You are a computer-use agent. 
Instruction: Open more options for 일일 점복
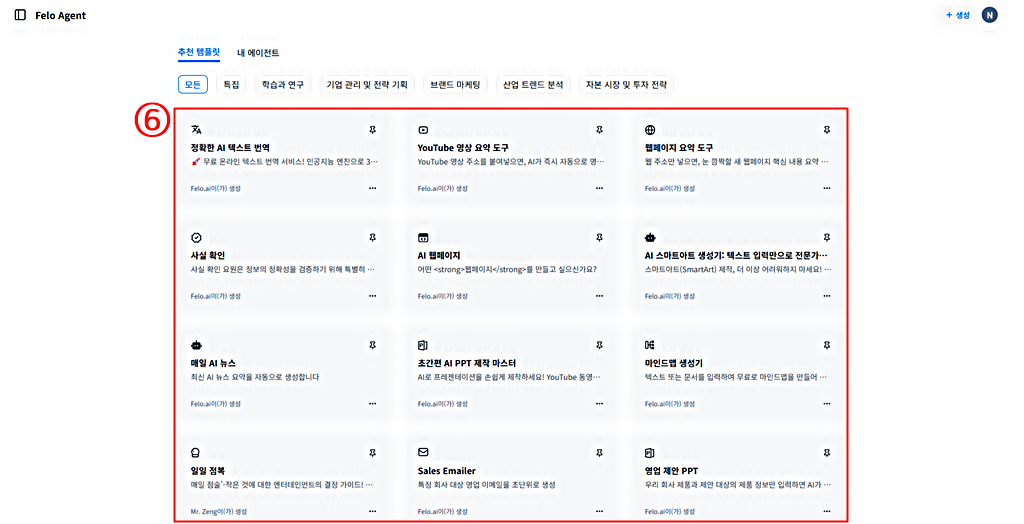[372, 512]
